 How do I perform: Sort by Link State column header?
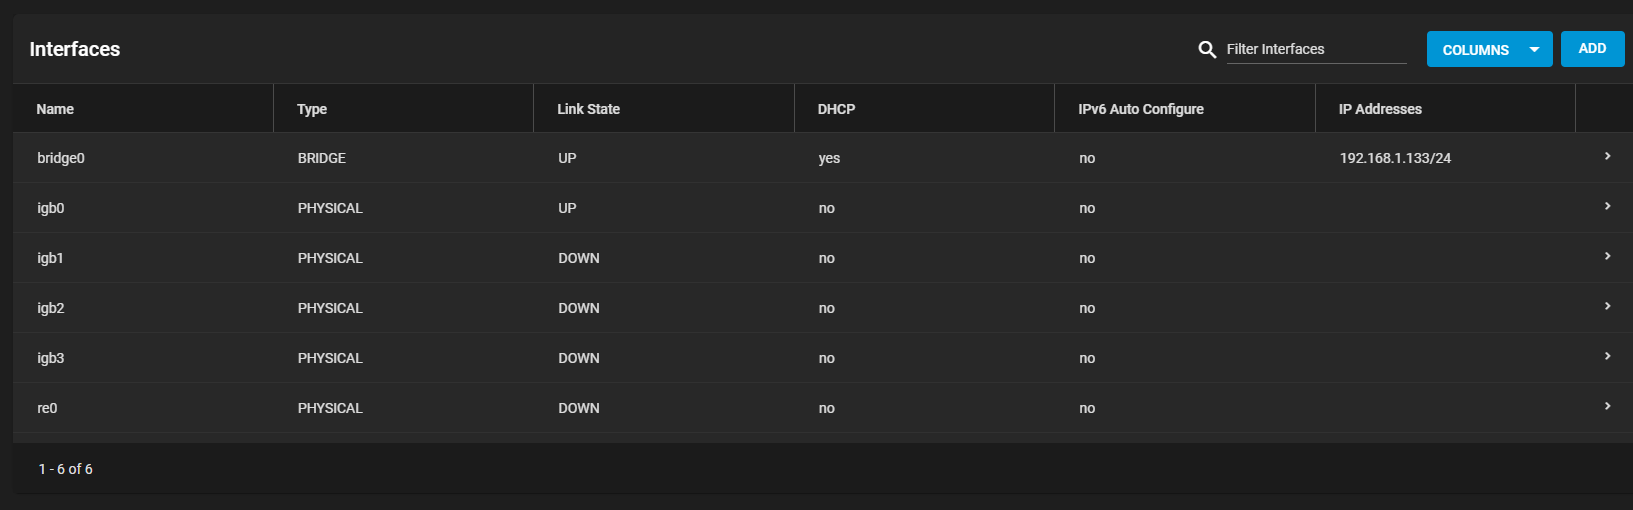pyautogui.click(x=588, y=109)
